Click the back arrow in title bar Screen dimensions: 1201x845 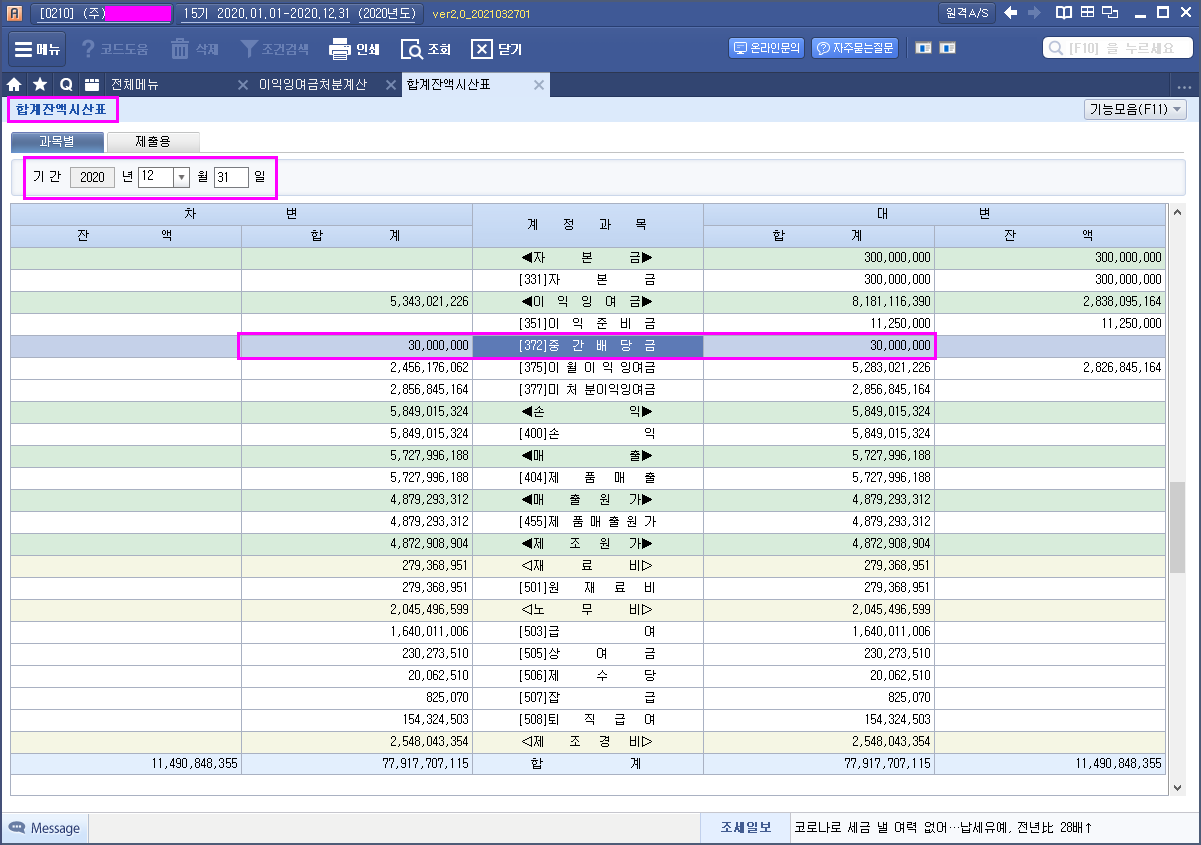tap(1011, 13)
